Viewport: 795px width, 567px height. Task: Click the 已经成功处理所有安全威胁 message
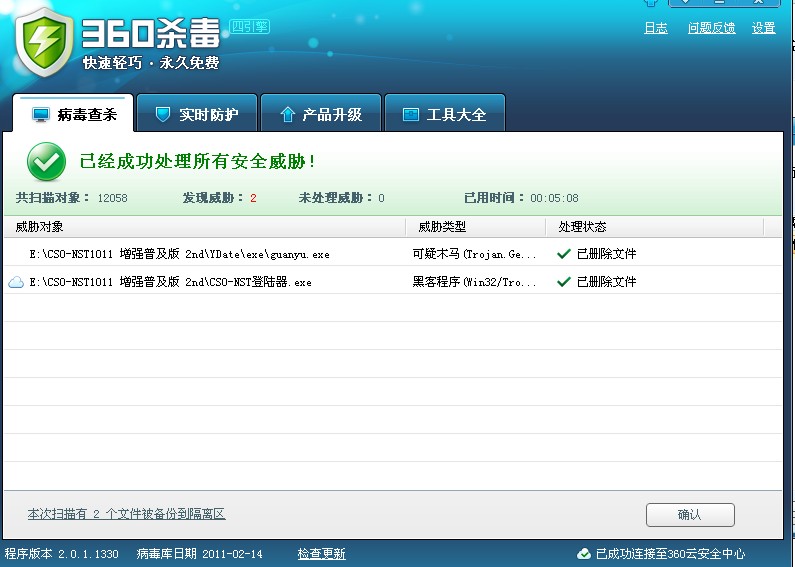tap(197, 162)
